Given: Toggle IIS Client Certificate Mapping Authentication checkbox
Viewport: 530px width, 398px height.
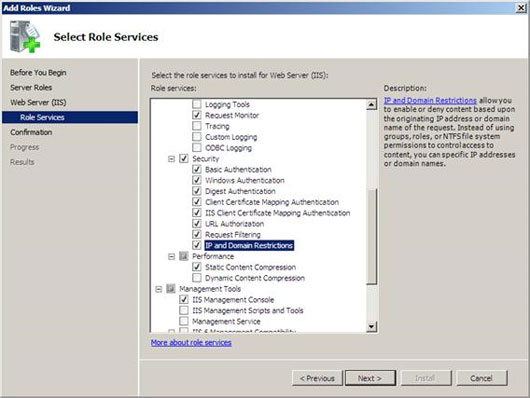Looking at the screenshot, I should [196, 213].
